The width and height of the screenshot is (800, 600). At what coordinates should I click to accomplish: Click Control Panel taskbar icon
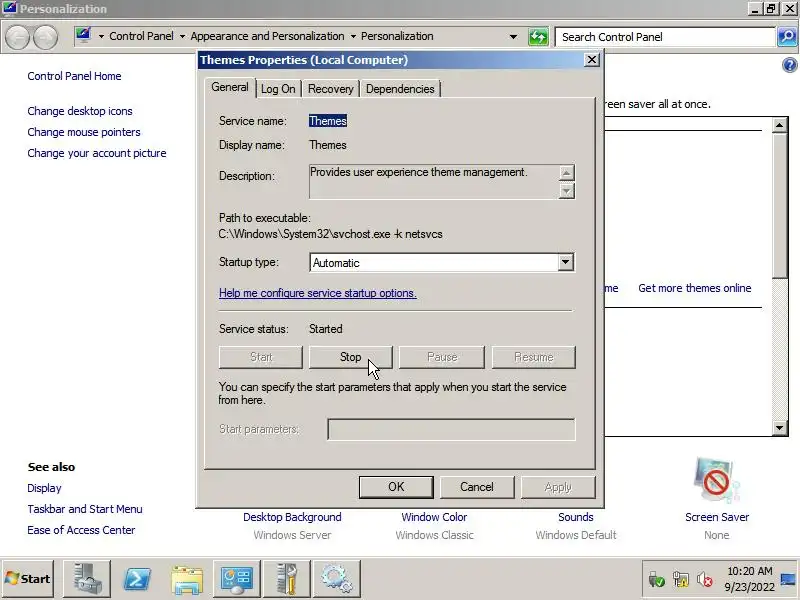click(x=237, y=579)
